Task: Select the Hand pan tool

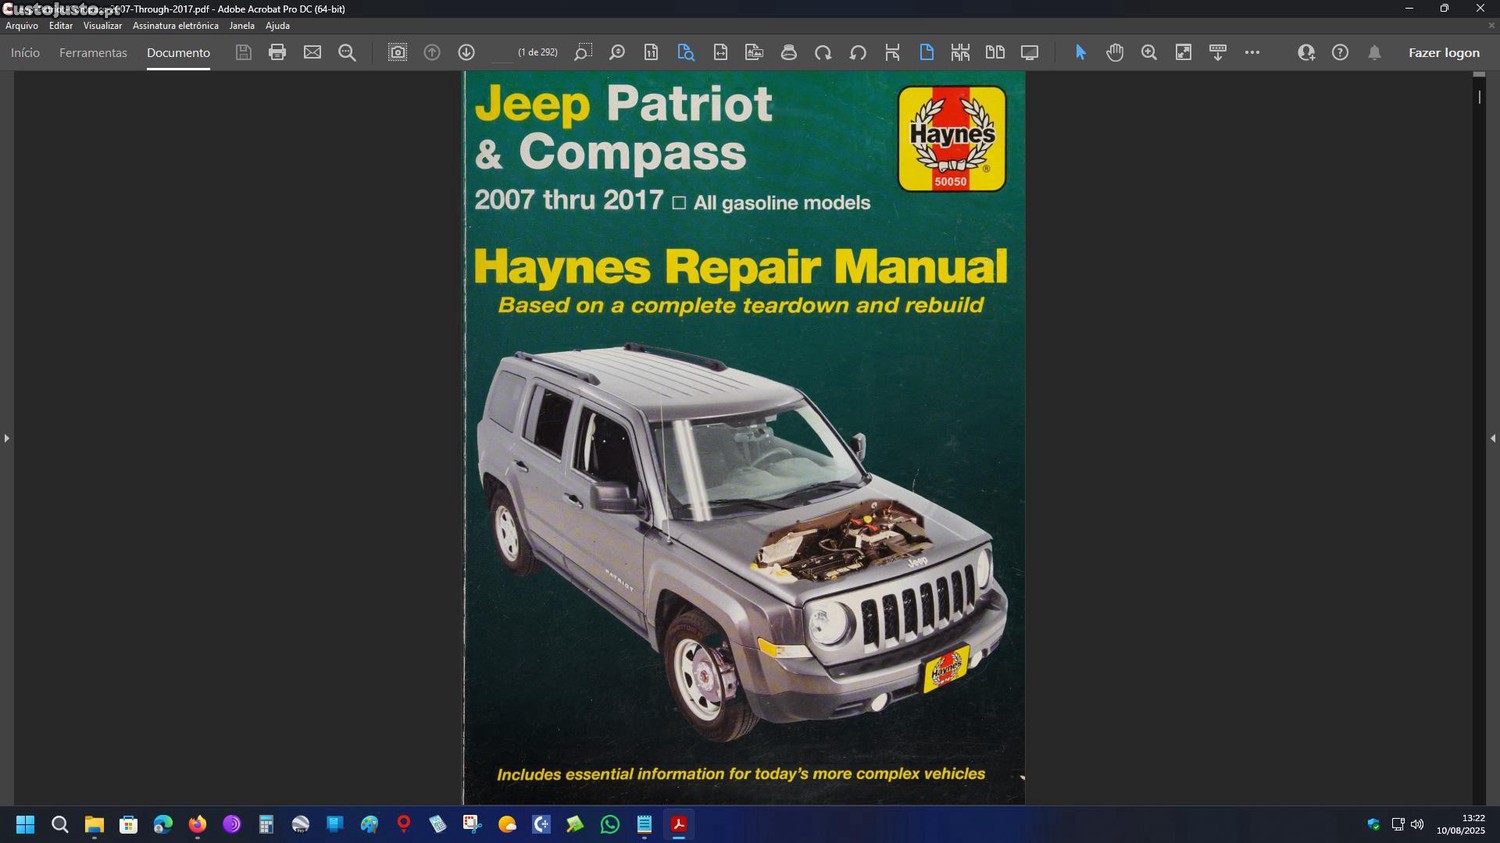Action: pyautogui.click(x=1115, y=52)
